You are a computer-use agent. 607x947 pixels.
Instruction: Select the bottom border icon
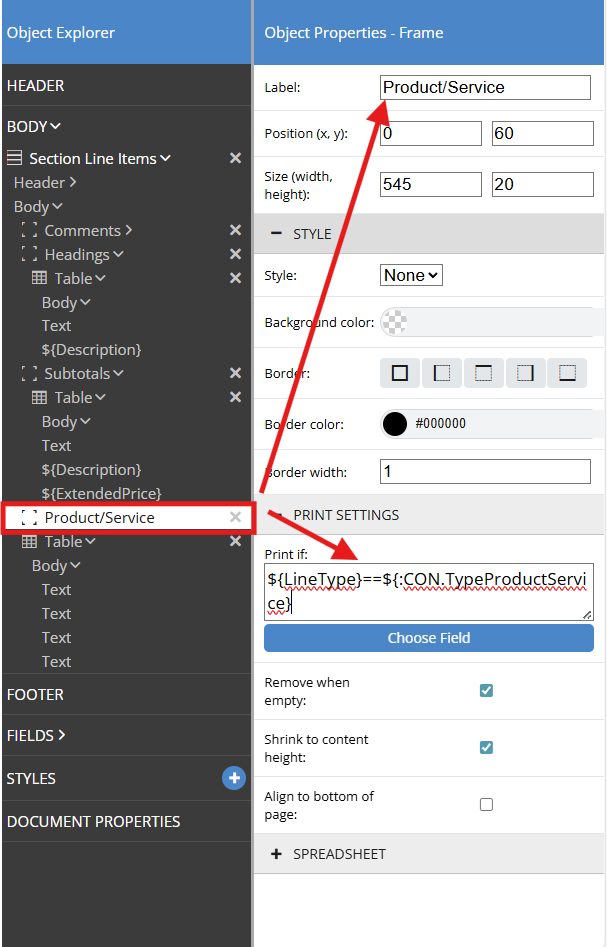coord(567,373)
